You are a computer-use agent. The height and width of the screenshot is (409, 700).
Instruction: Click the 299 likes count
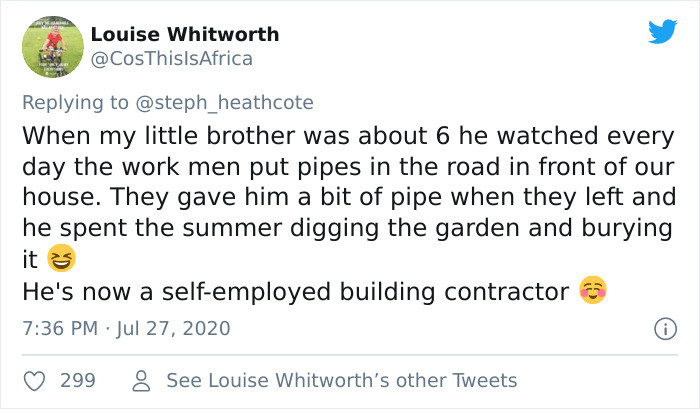[78, 380]
